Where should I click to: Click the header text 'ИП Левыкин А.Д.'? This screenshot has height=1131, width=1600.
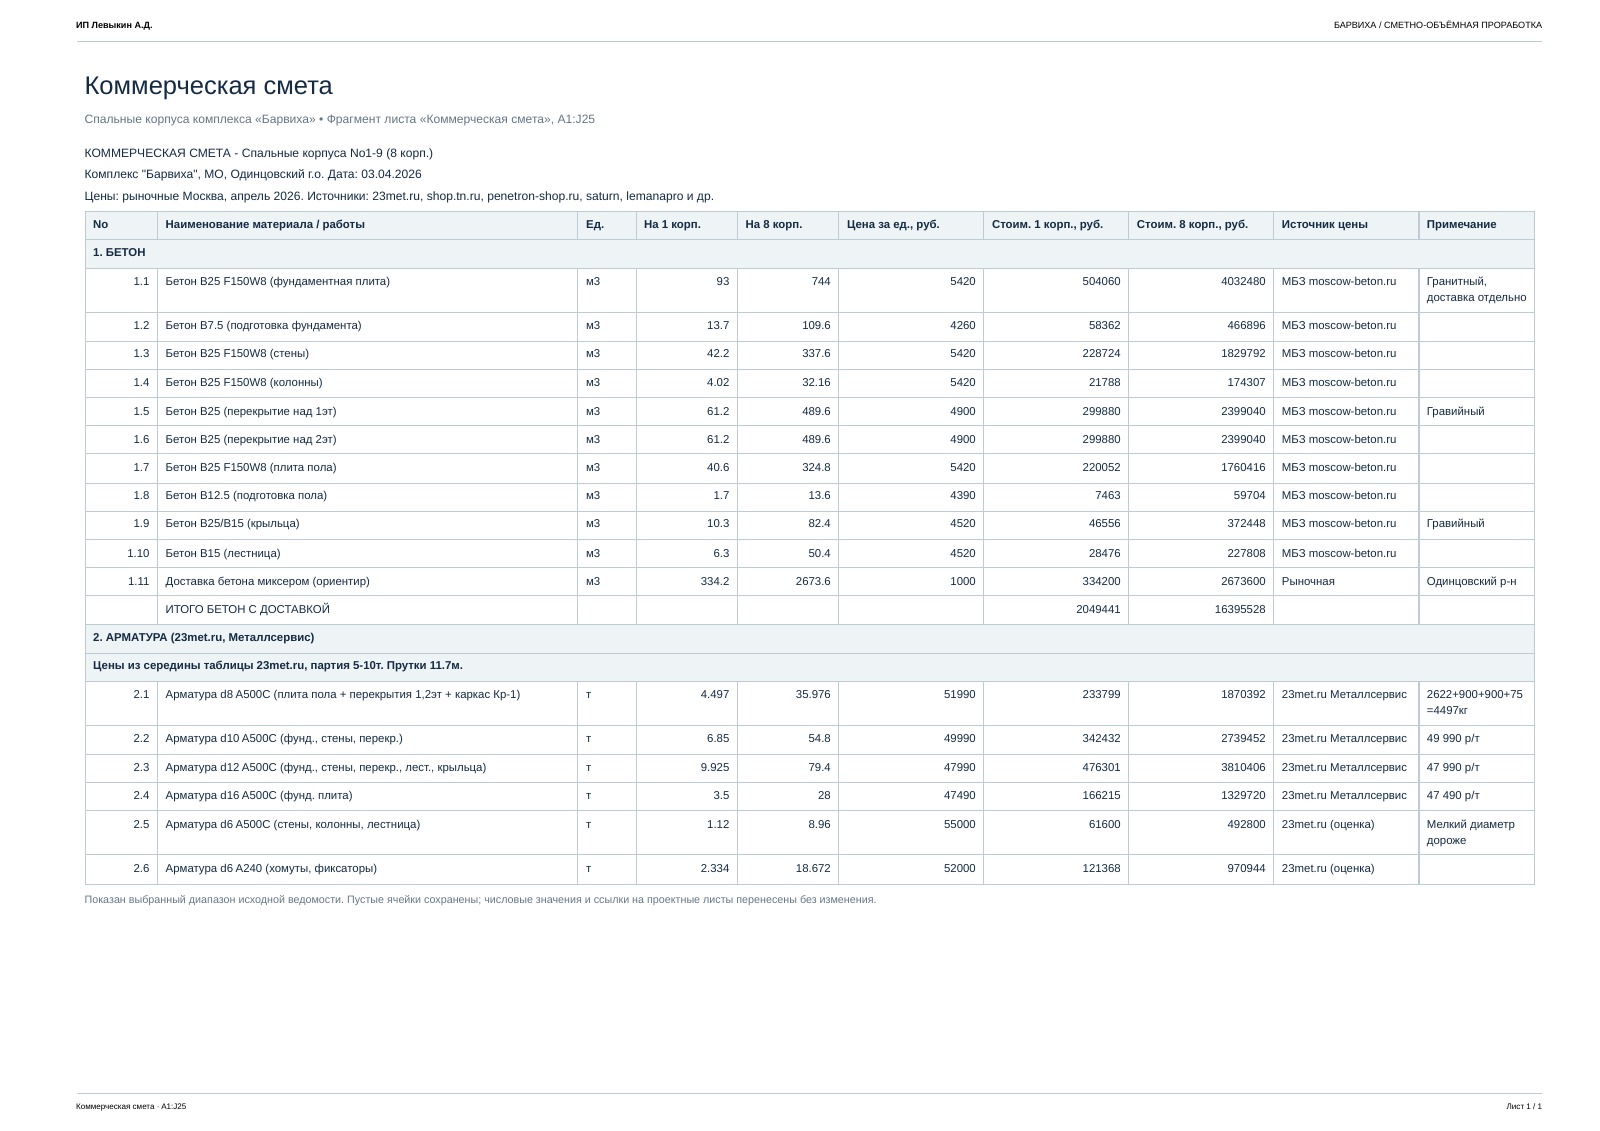114,25
